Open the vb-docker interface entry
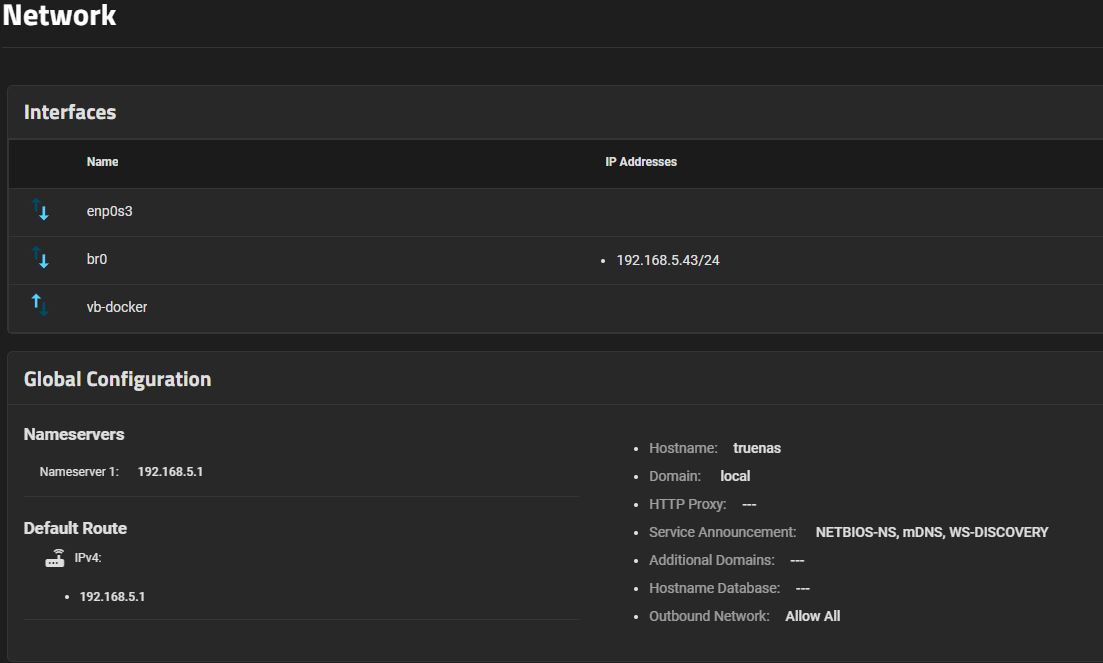 [117, 307]
